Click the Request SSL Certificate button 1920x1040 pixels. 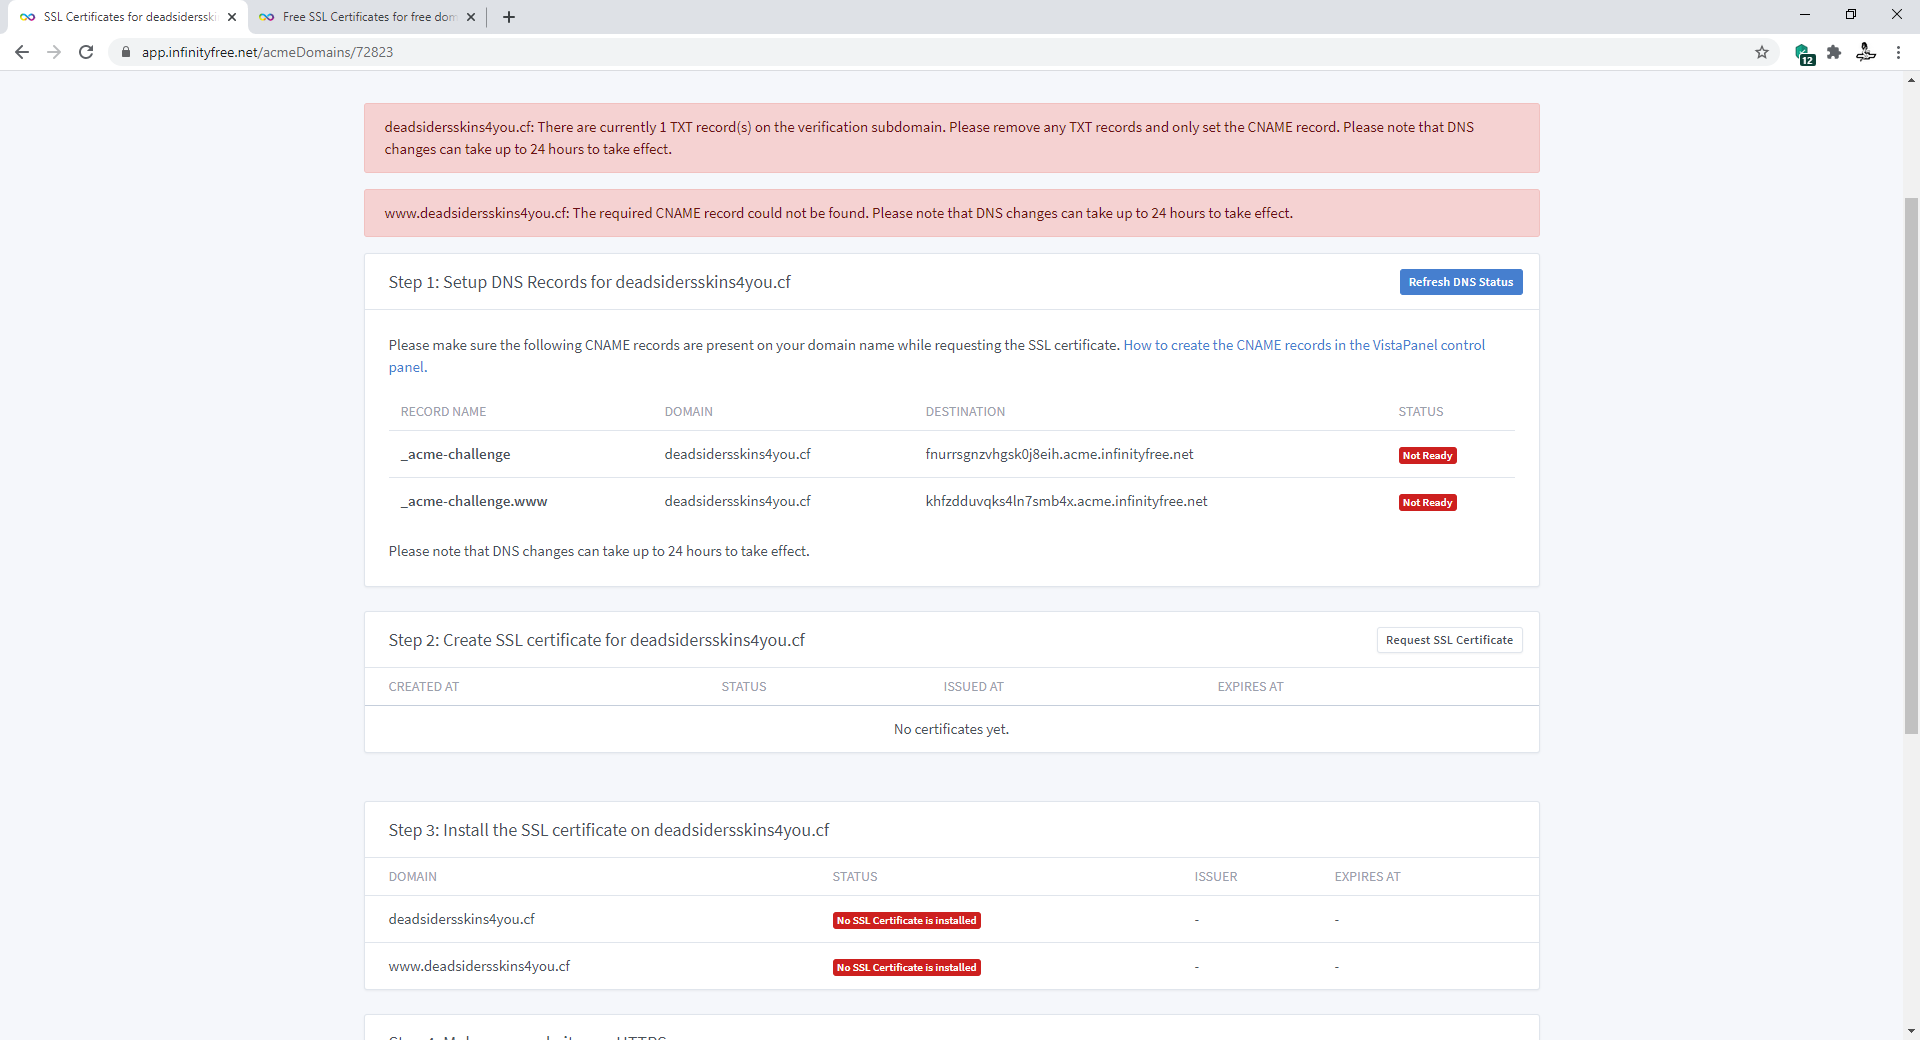[1449, 640]
